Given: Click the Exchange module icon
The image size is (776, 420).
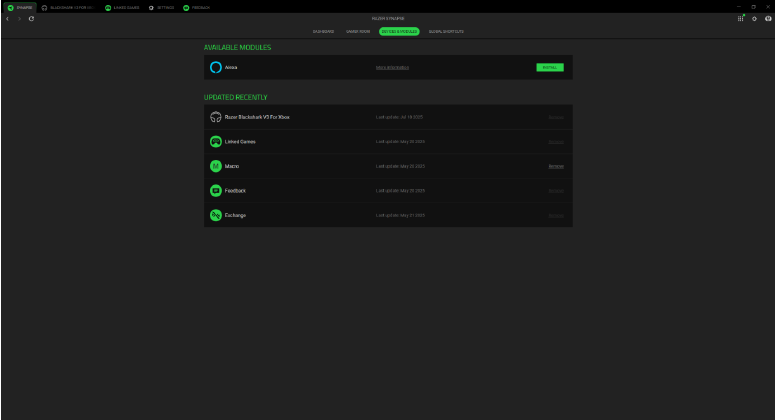Looking at the screenshot, I should coord(216,215).
